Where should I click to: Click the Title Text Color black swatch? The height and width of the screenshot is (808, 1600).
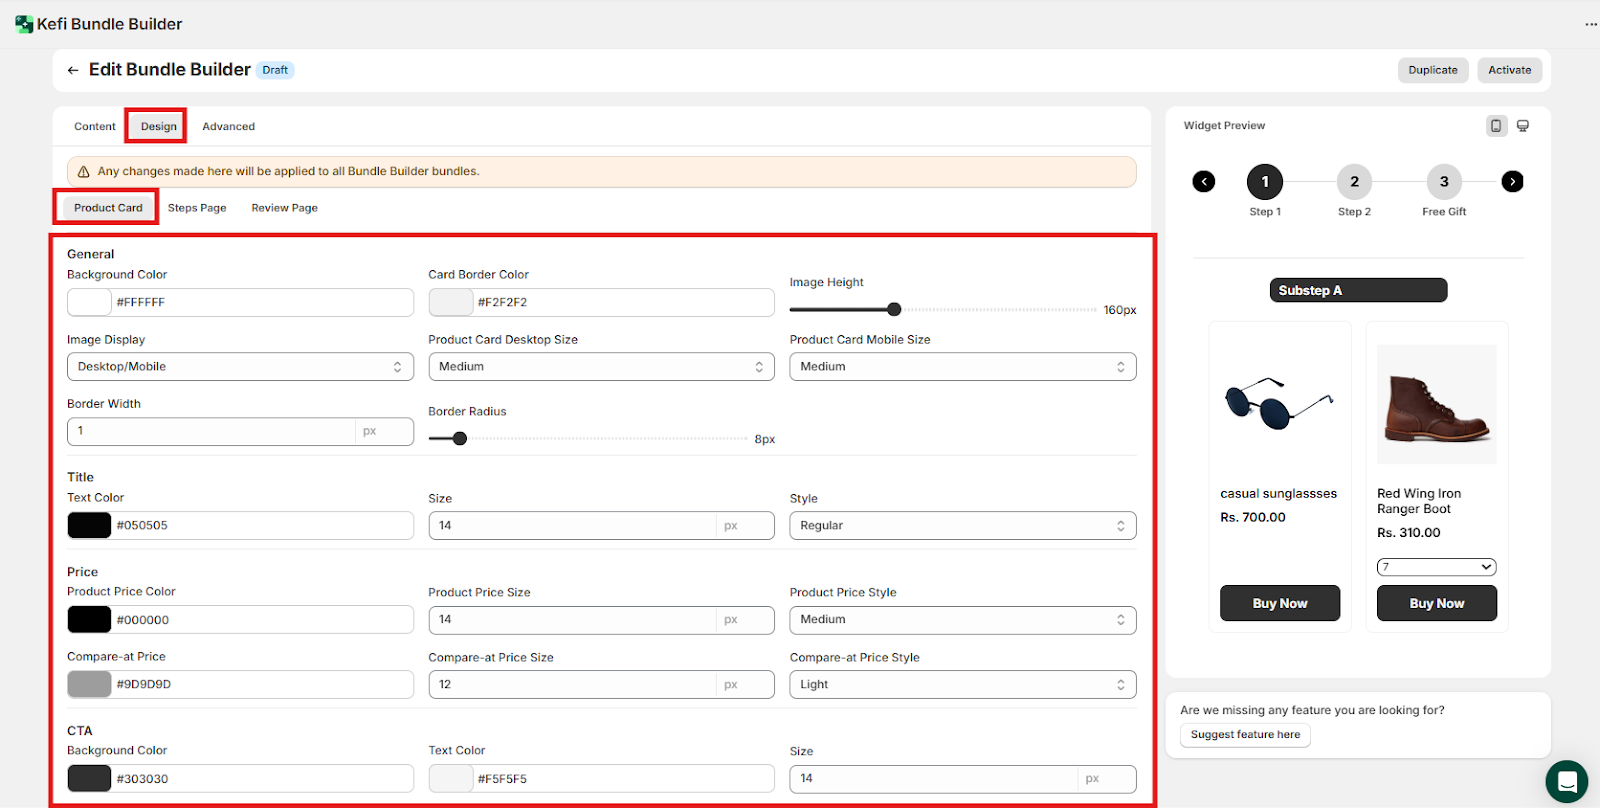point(89,526)
